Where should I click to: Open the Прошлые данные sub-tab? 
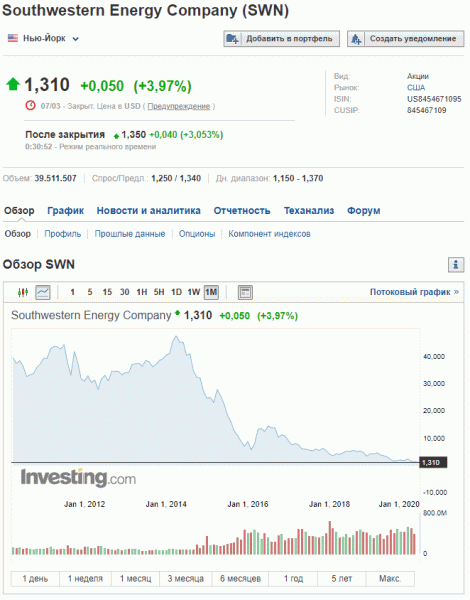click(x=130, y=234)
